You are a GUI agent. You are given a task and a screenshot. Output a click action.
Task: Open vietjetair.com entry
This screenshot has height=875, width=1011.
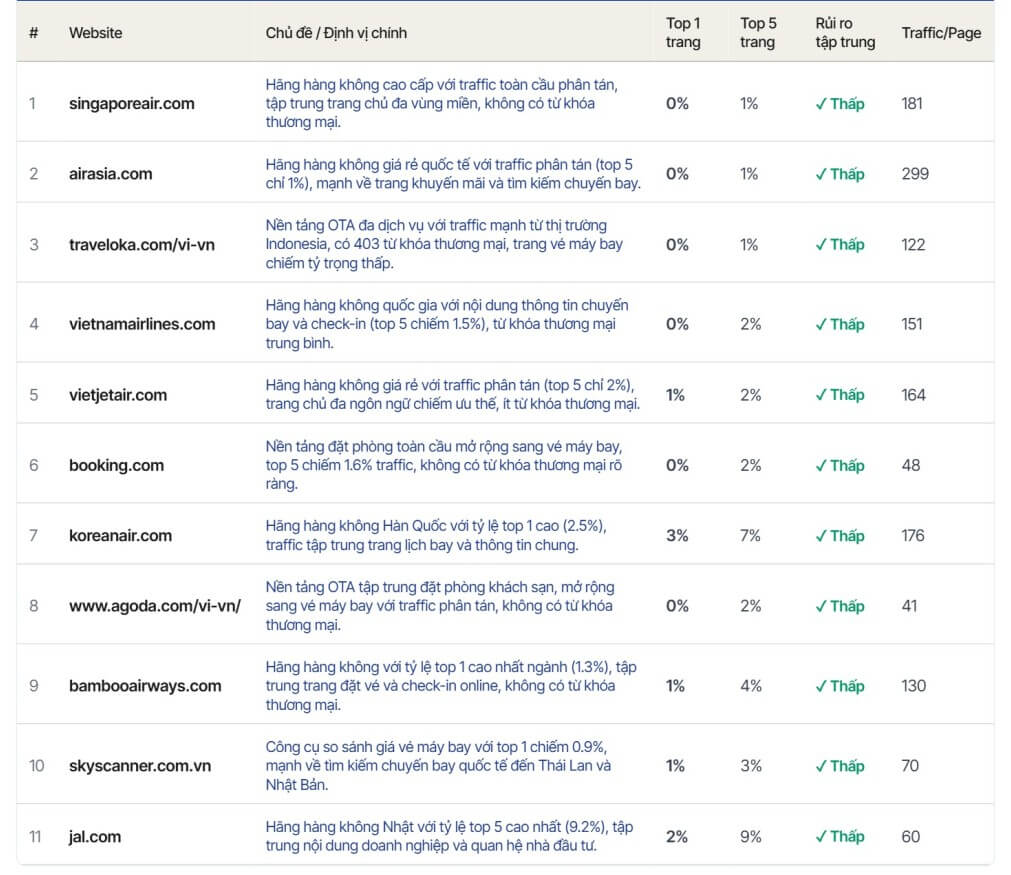pos(118,395)
